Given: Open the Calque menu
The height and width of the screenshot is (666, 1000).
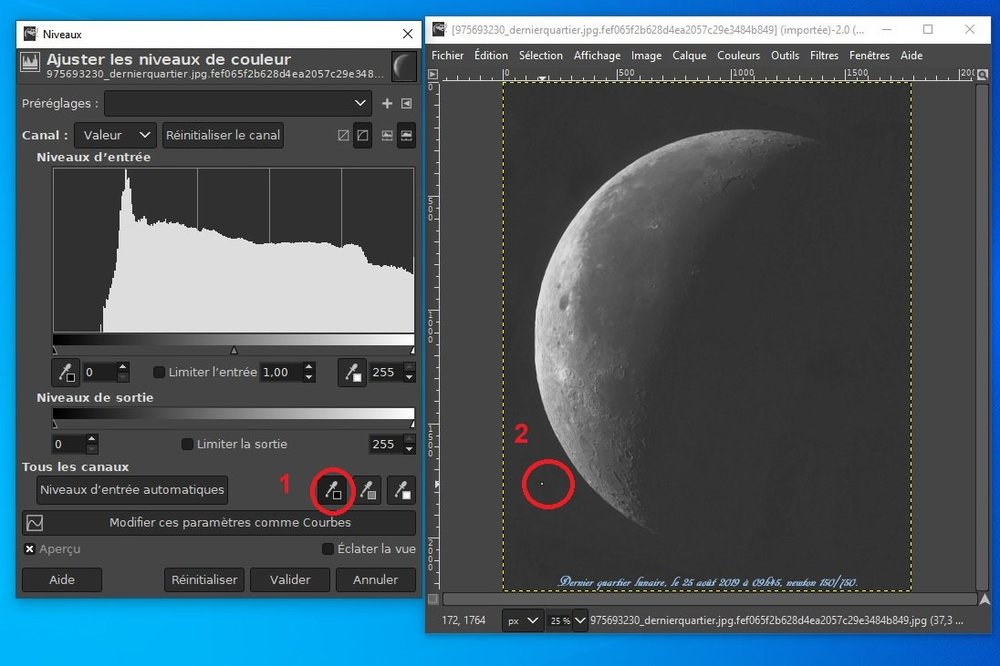Looking at the screenshot, I should pyautogui.click(x=689, y=56).
